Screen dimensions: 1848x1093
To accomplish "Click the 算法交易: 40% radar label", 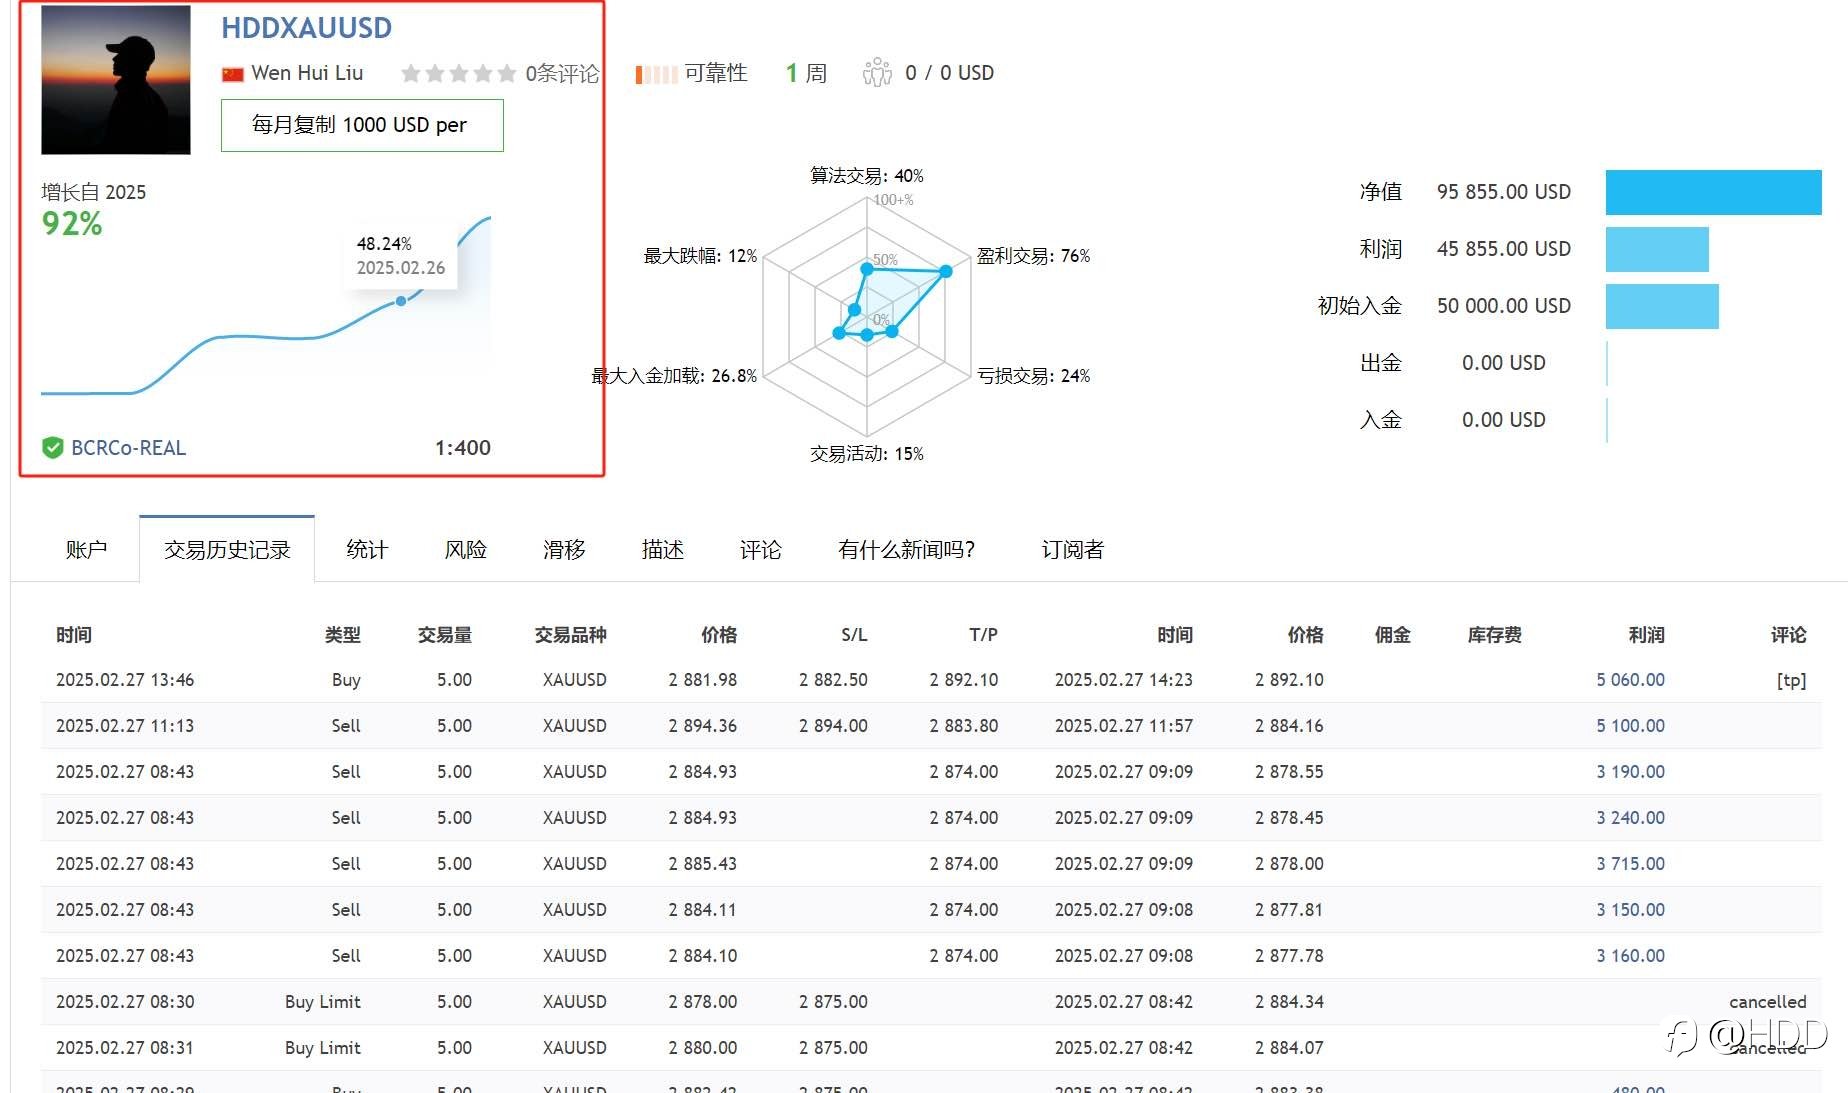I will [x=866, y=175].
